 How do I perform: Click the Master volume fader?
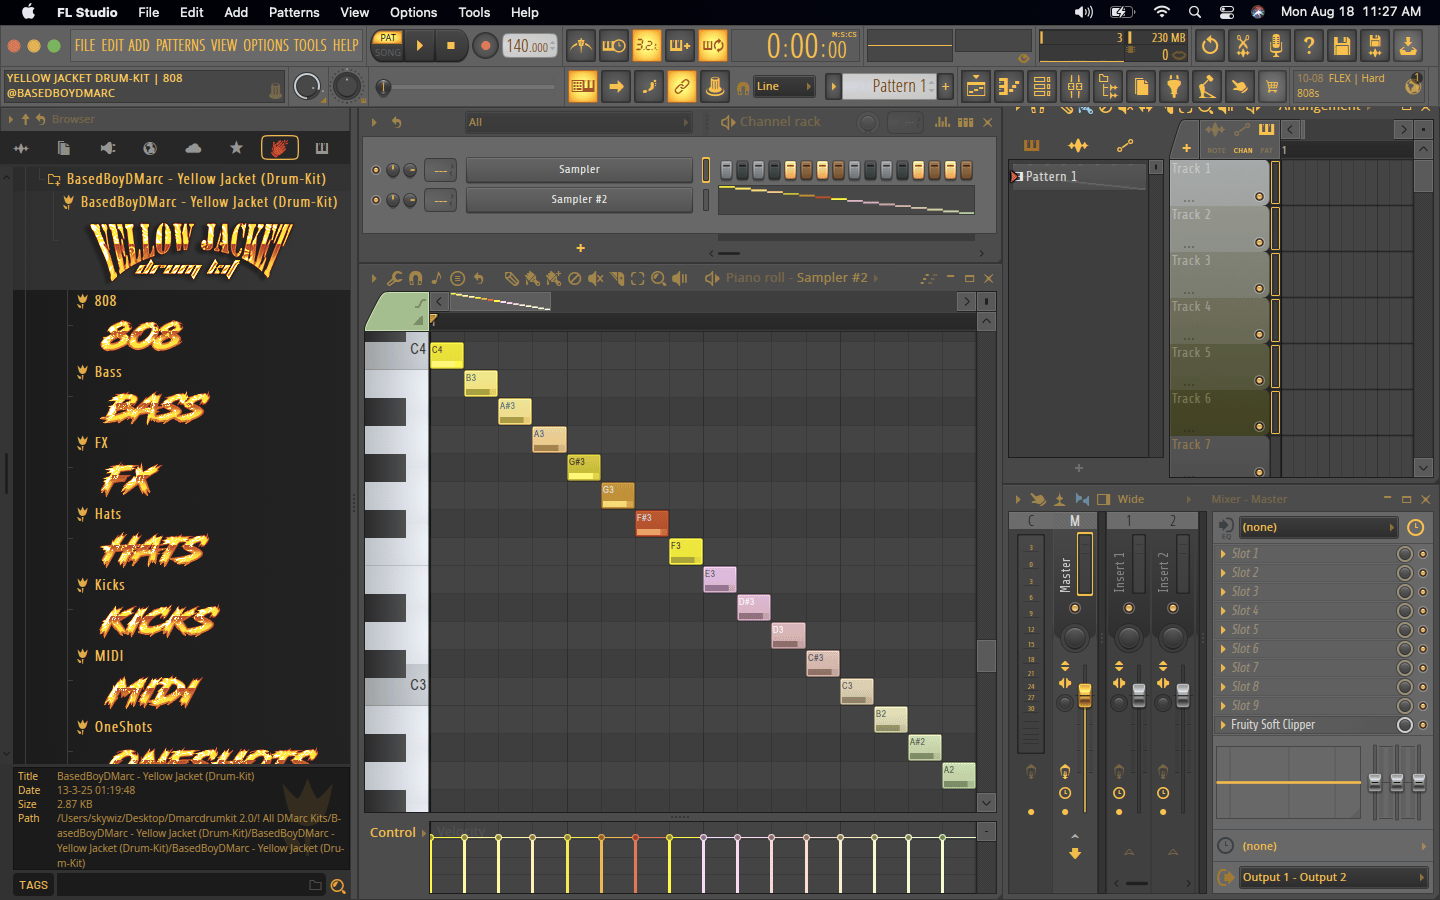[1085, 695]
